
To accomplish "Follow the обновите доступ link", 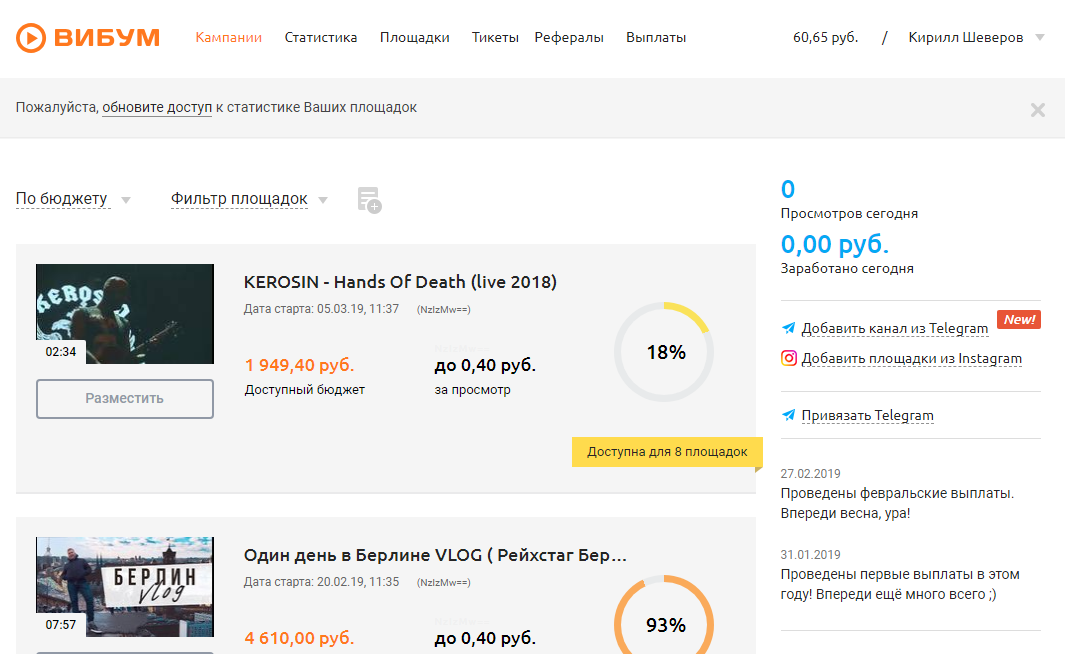I will 157,107.
